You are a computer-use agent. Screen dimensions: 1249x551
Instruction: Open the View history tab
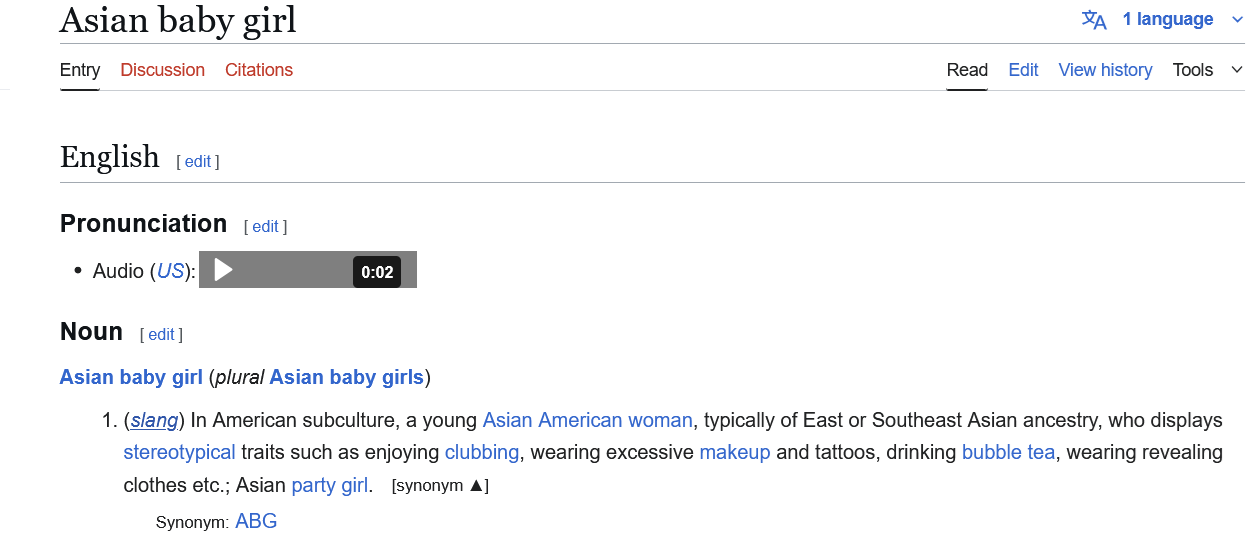point(1105,70)
